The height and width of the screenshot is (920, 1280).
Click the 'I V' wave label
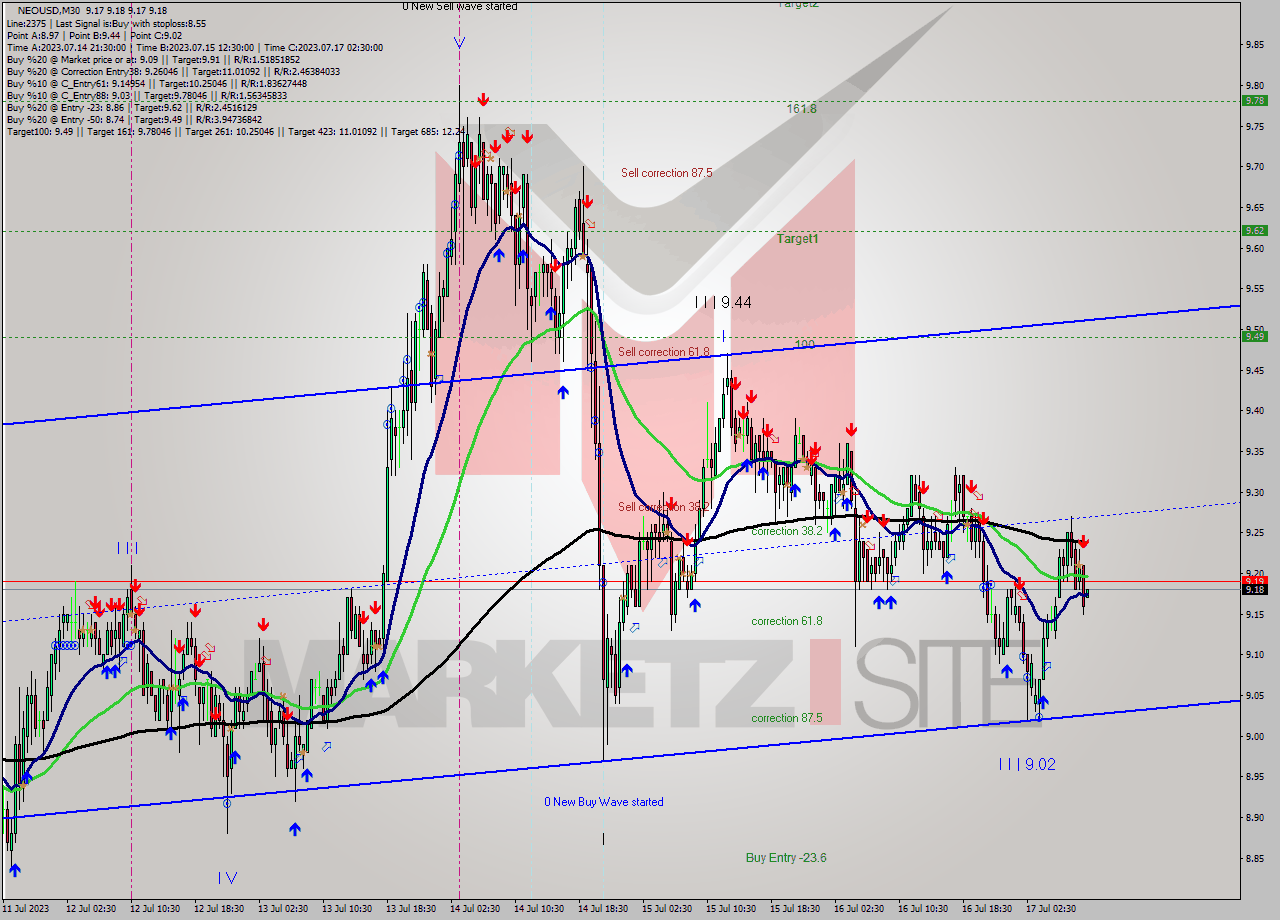pos(227,878)
